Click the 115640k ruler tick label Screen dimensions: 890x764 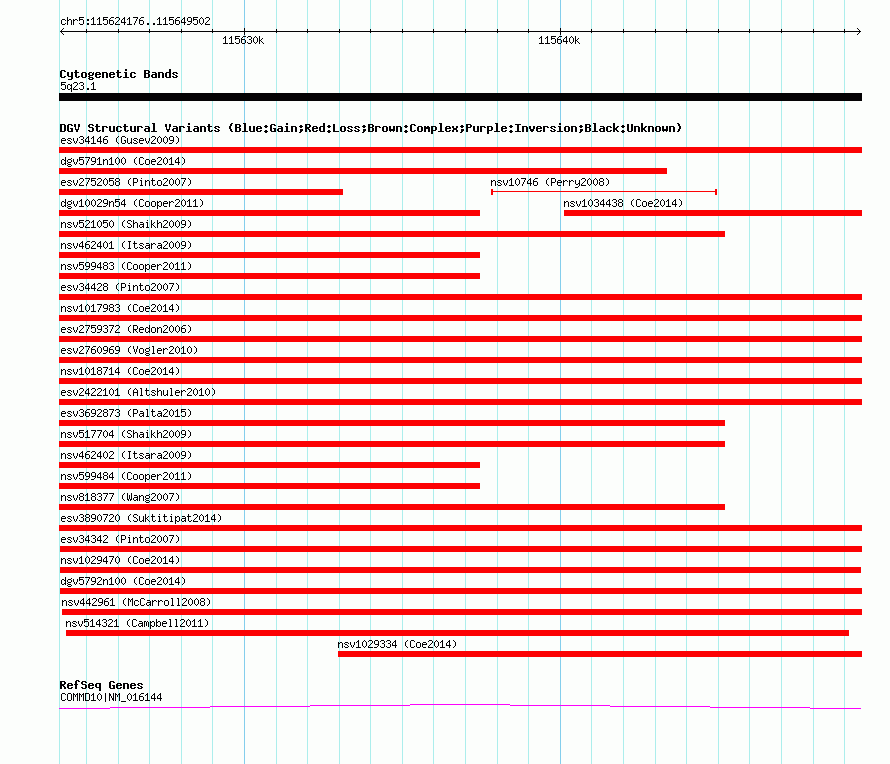pos(559,40)
